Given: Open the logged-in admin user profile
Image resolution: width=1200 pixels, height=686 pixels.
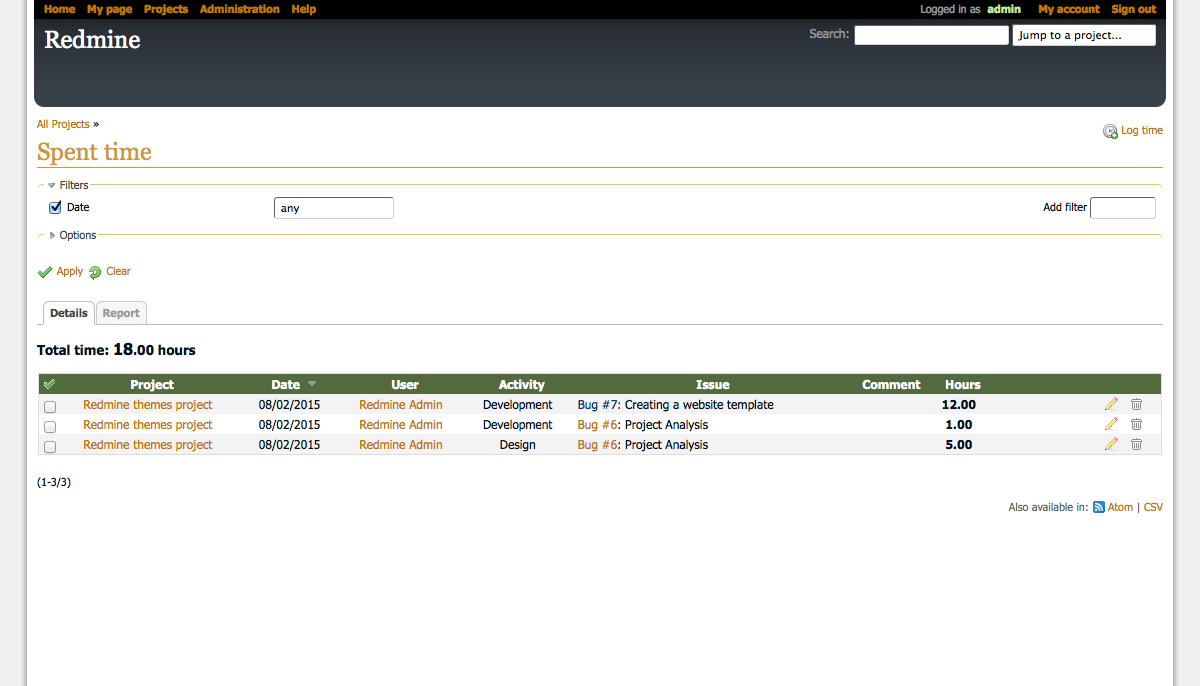Looking at the screenshot, I should (1004, 9).
